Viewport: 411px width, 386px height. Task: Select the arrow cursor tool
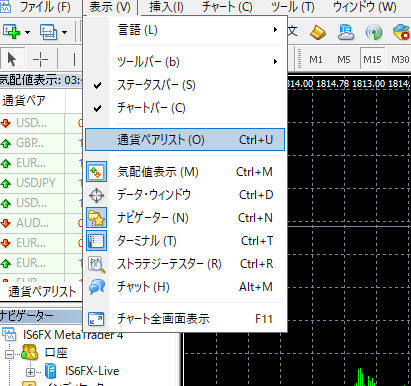[x=12, y=59]
